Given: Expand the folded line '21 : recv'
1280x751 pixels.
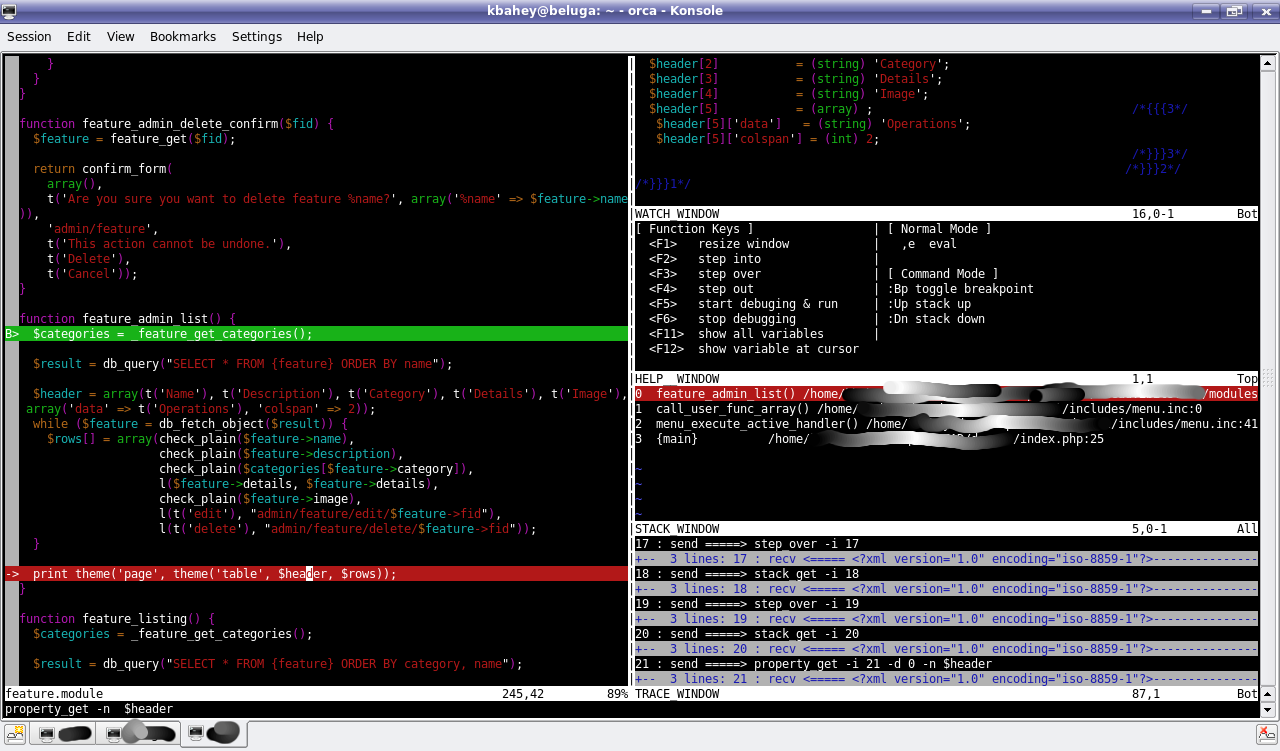Looking at the screenshot, I should 946,679.
